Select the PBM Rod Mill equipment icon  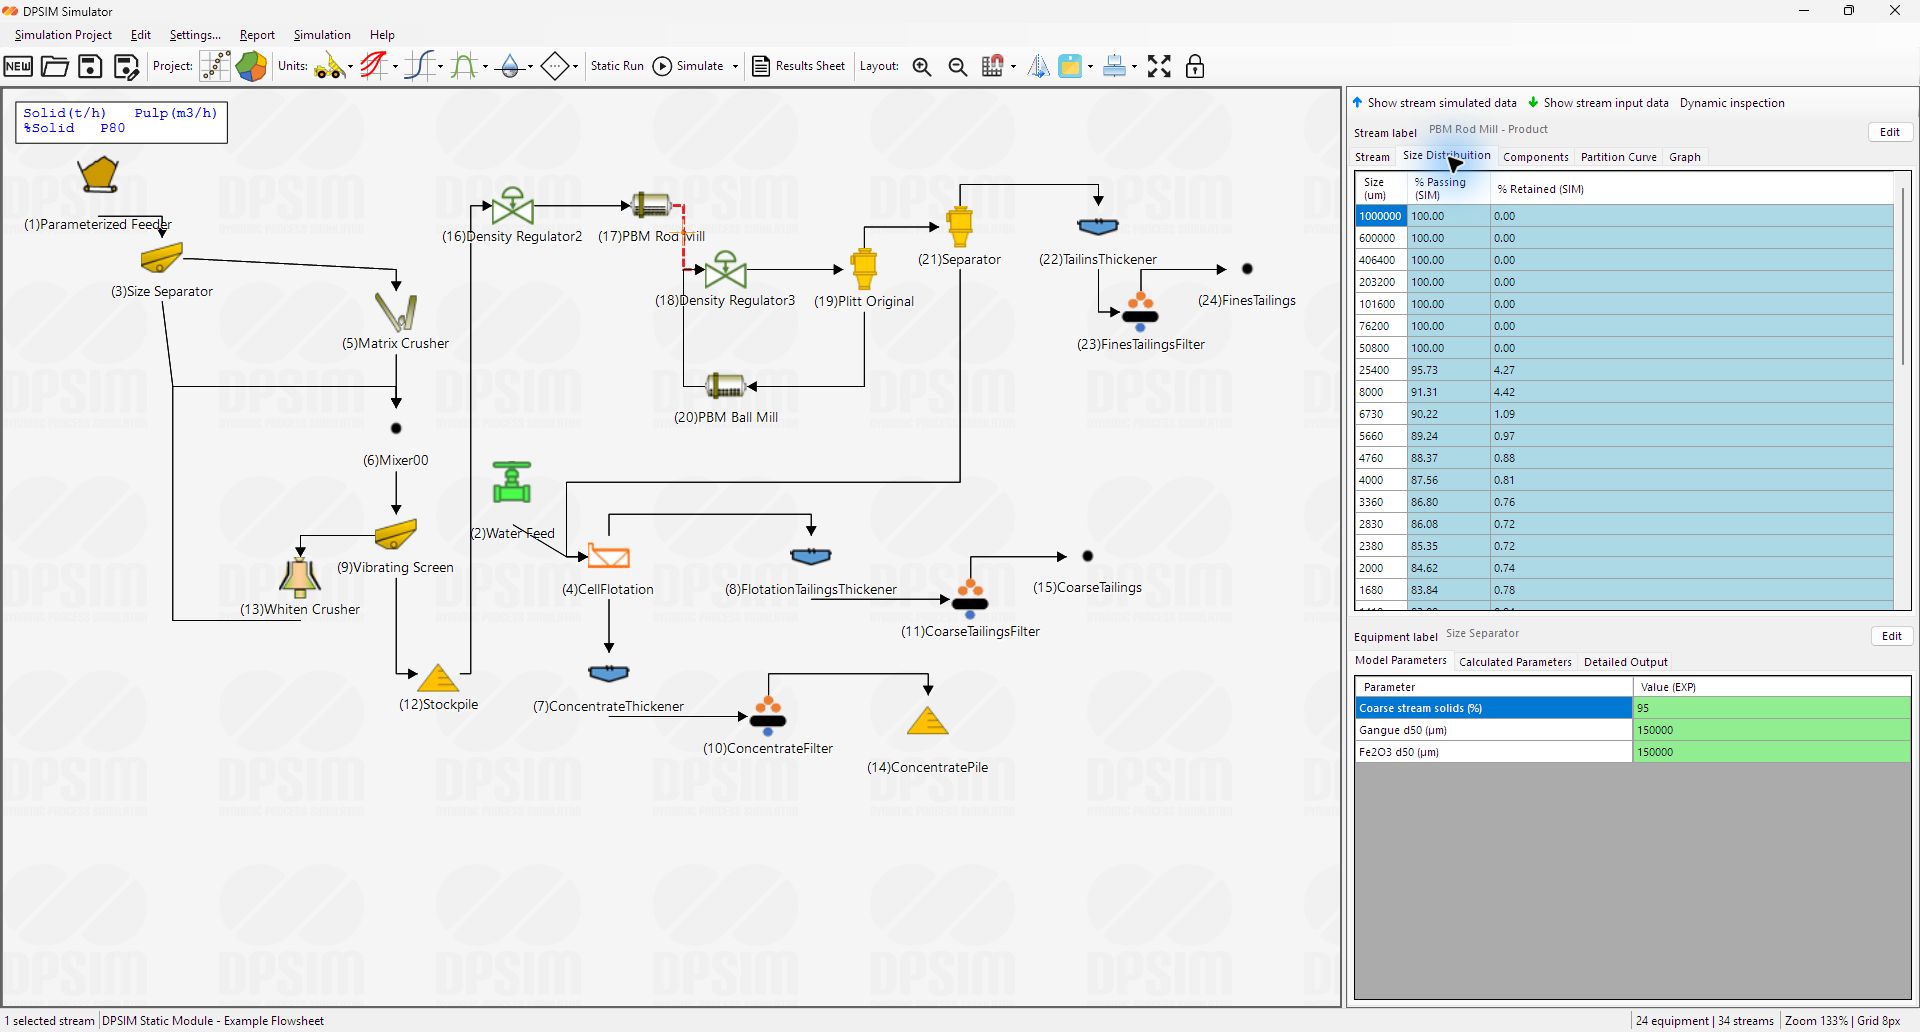point(651,206)
